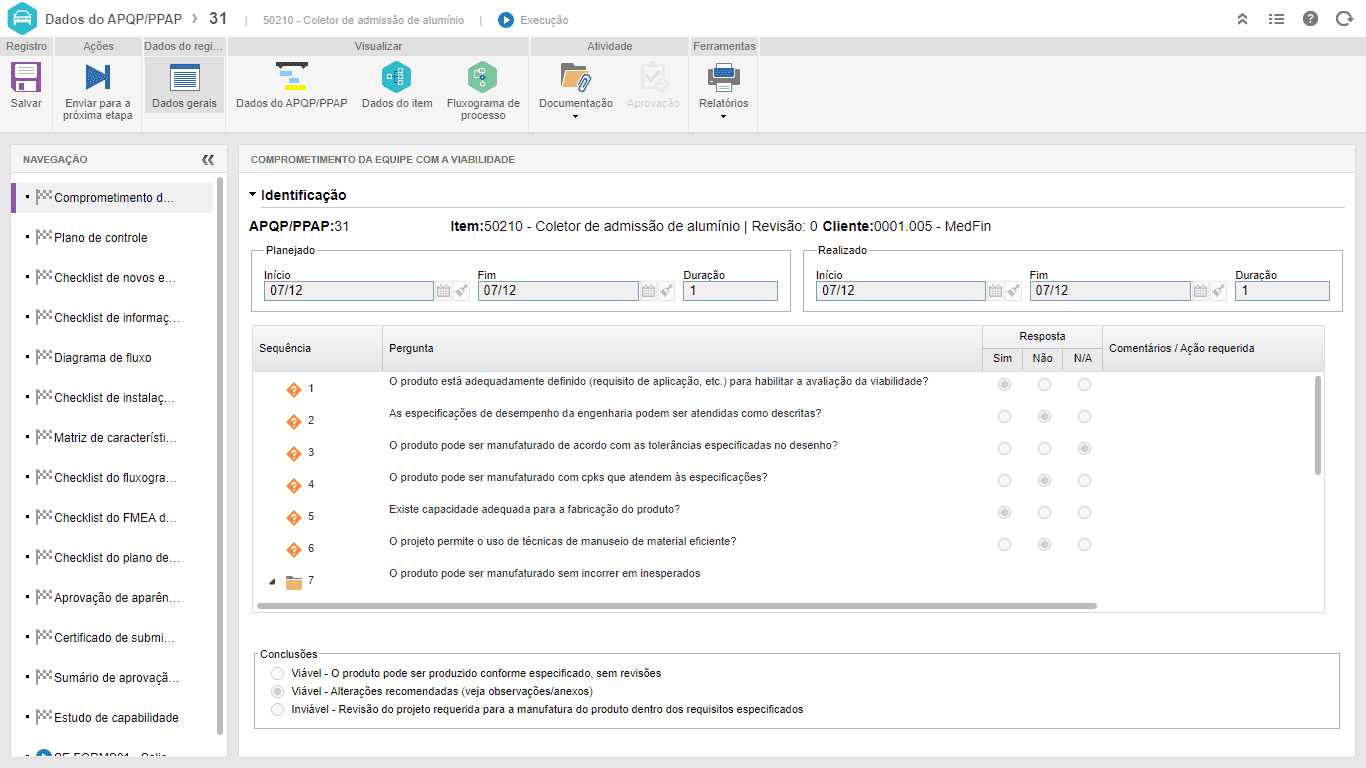Collapse row 7 tree arrow
This screenshot has height=768, width=1366.
(x=272, y=581)
